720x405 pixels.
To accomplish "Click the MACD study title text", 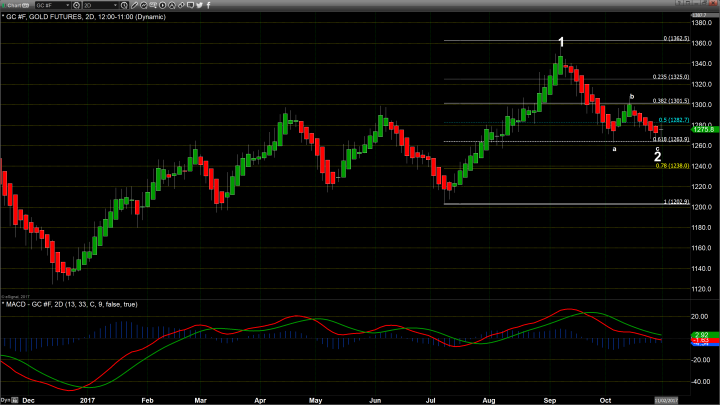I will click(x=70, y=304).
